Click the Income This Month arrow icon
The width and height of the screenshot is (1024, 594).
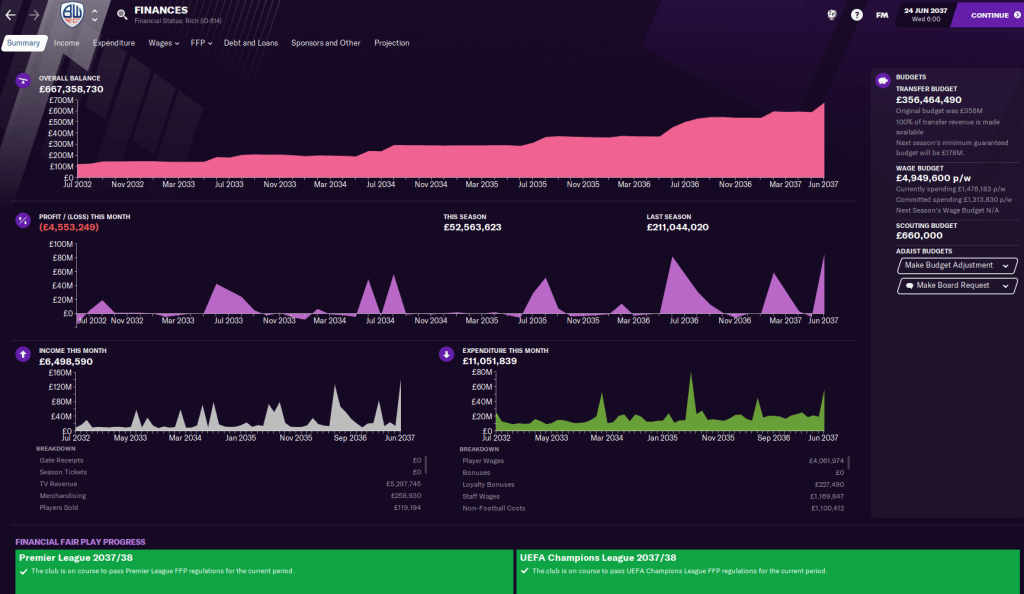(x=23, y=354)
